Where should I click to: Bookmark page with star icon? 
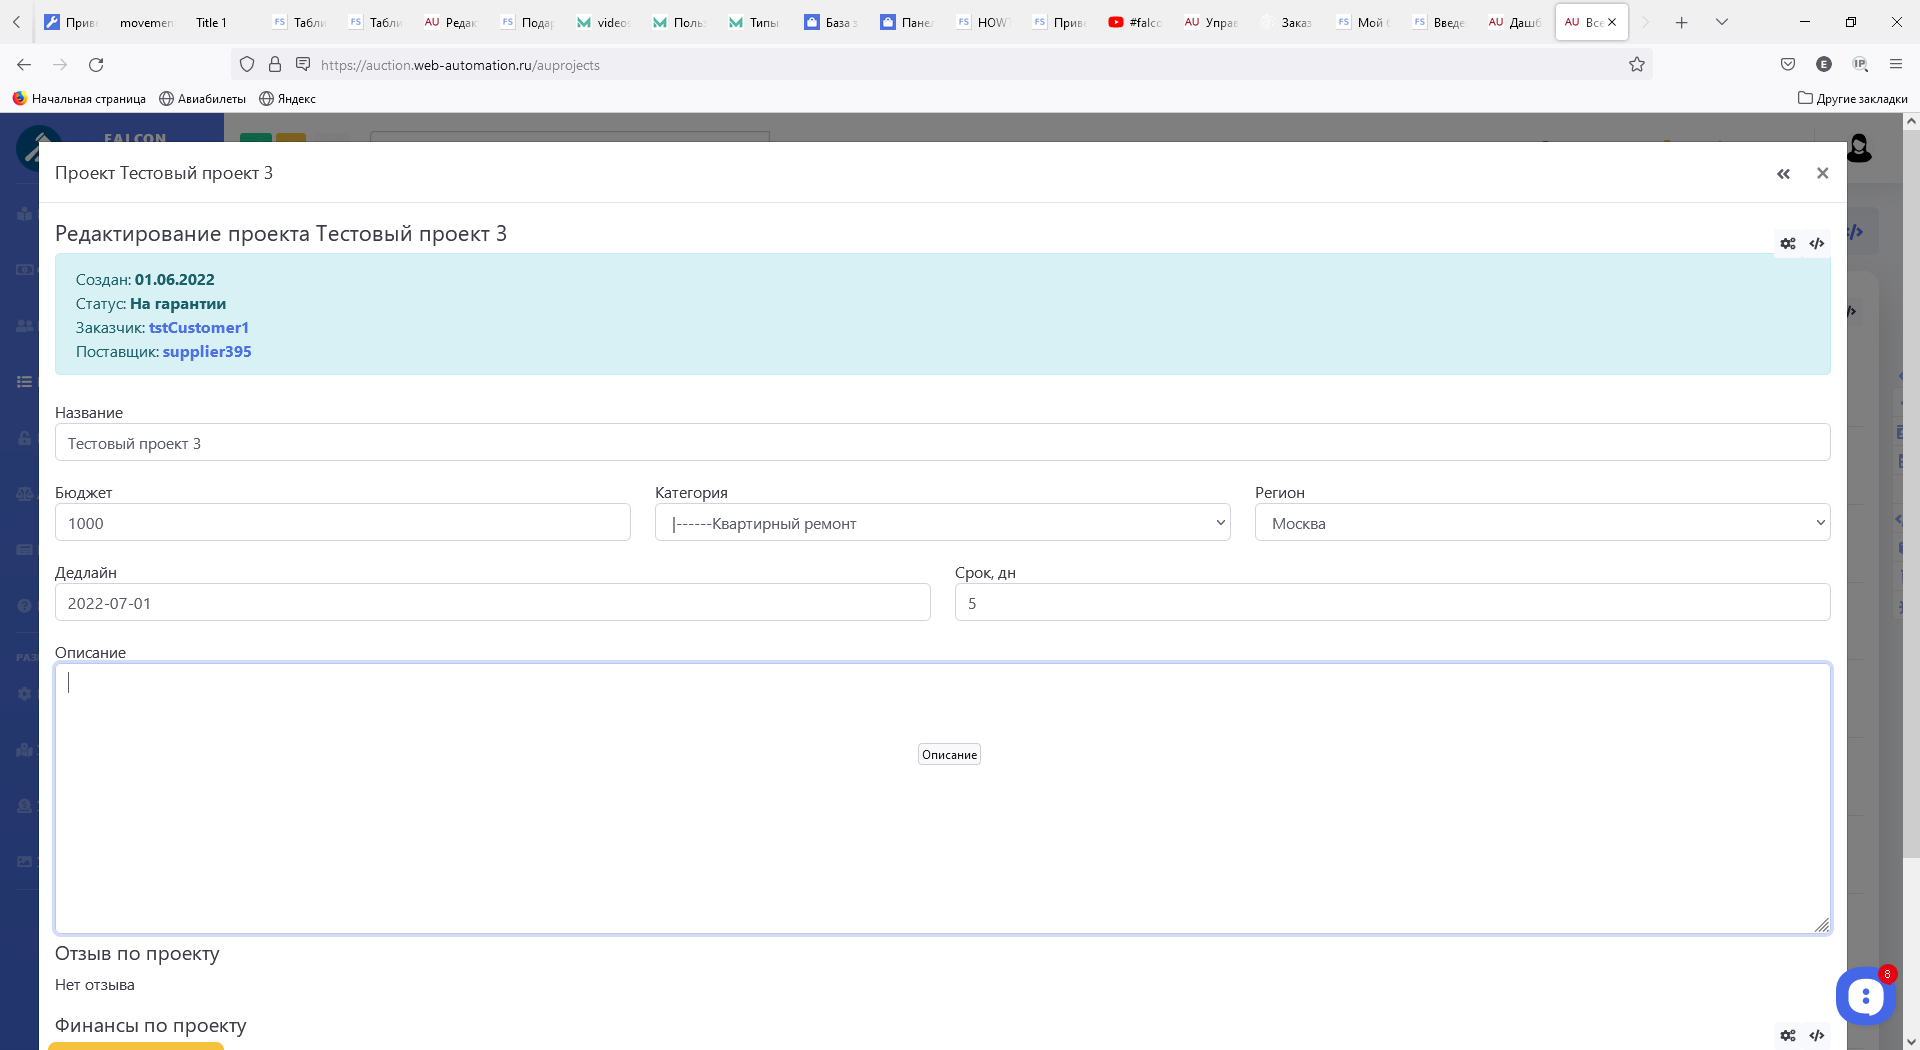[x=1637, y=65]
